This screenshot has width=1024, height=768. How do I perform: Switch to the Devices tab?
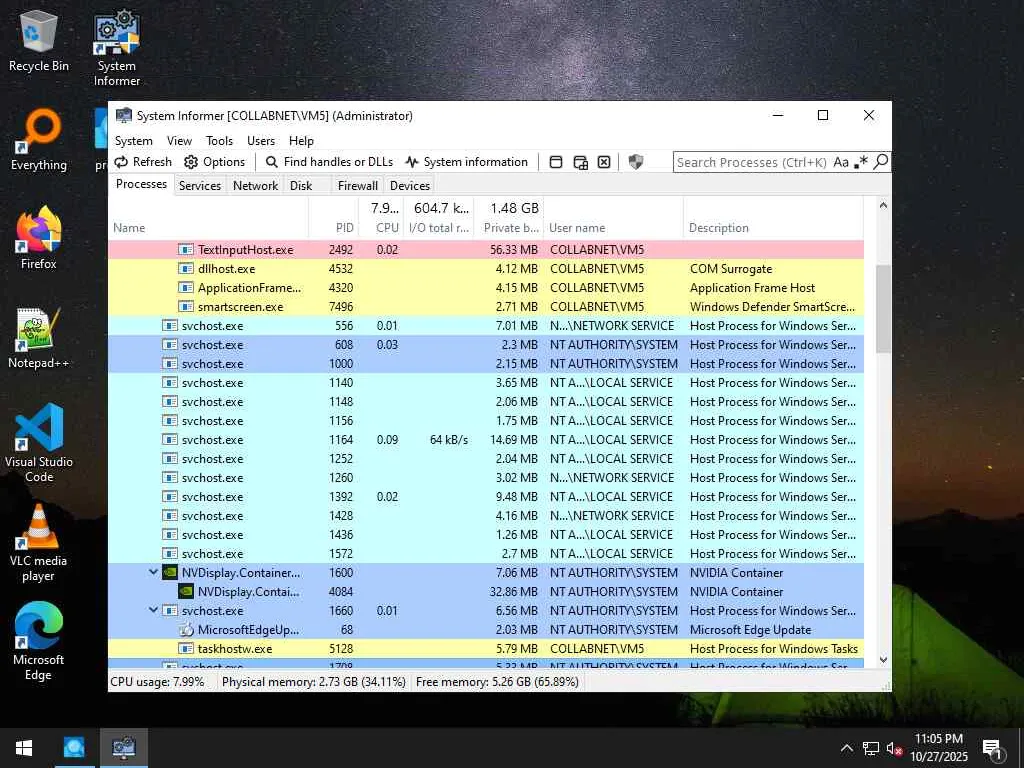click(x=410, y=185)
